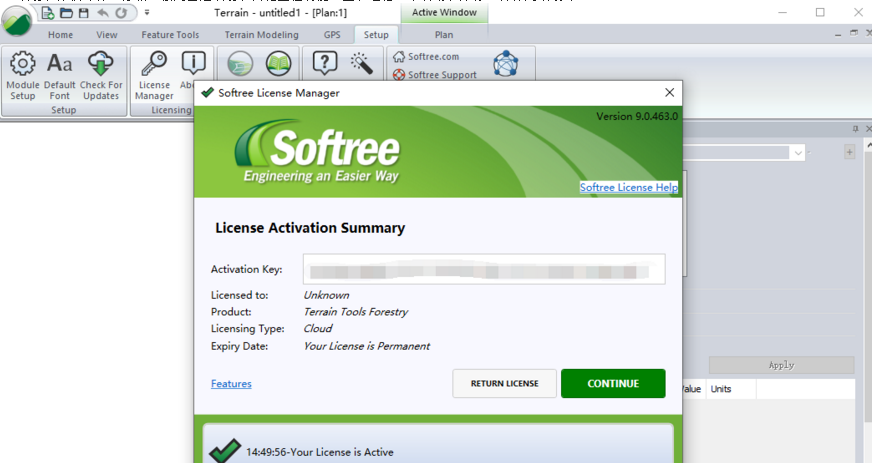Click the Apply button in side panel
The height and width of the screenshot is (463, 872).
coord(781,365)
